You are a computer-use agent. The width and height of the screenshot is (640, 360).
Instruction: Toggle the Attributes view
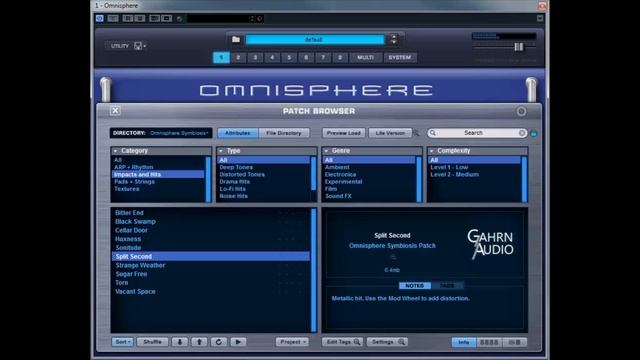pyautogui.click(x=238, y=133)
